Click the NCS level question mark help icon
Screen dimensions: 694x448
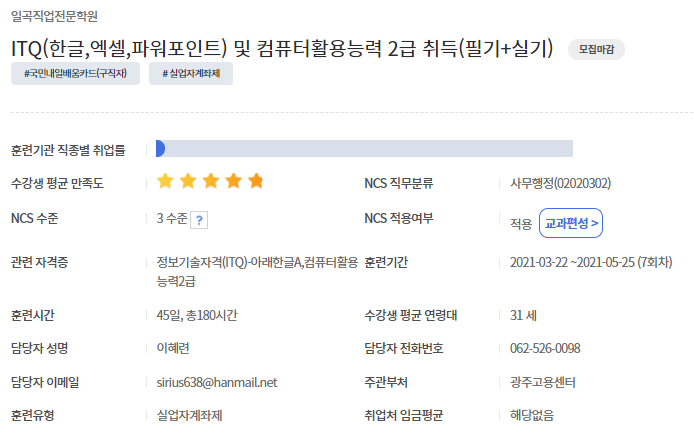coord(199,220)
